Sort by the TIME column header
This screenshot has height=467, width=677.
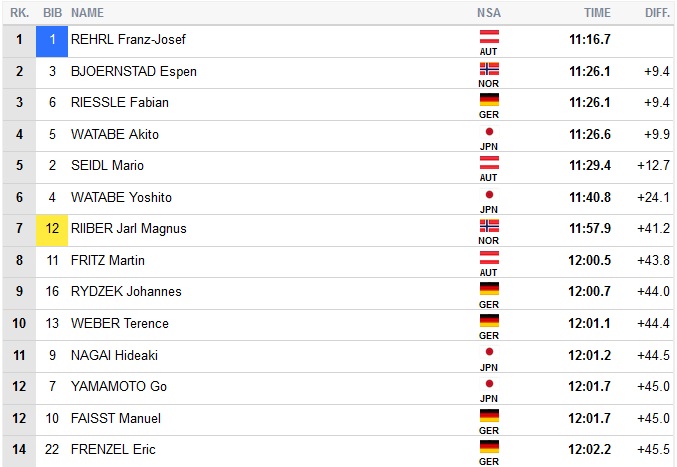point(597,13)
